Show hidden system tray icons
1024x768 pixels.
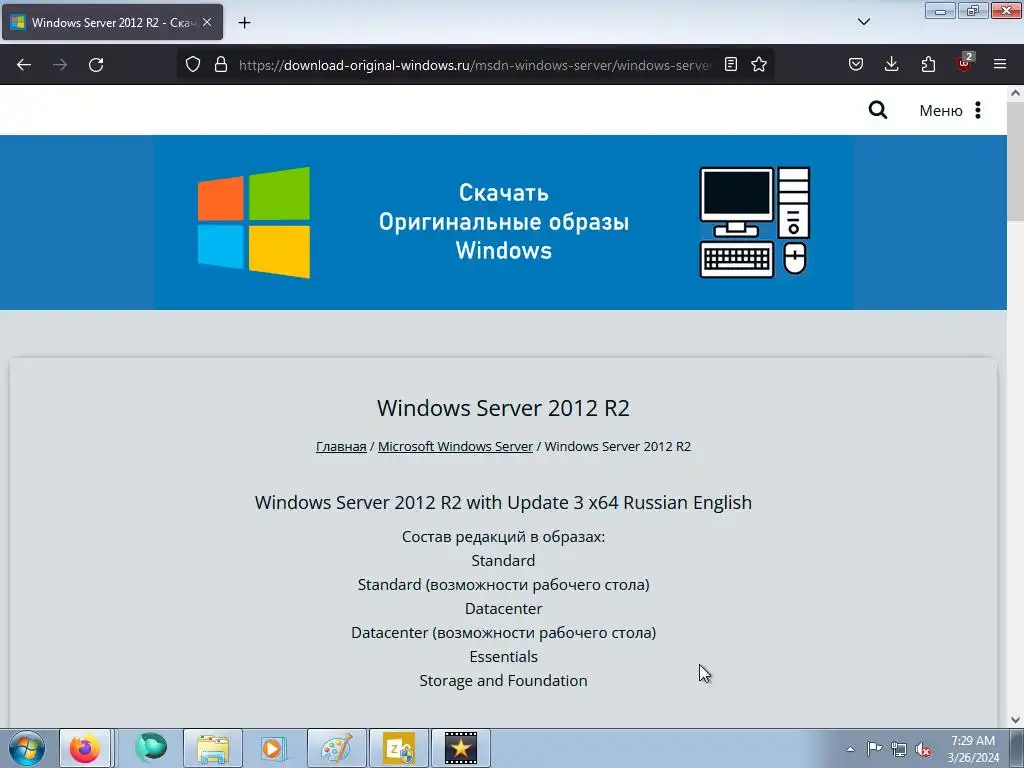point(850,749)
